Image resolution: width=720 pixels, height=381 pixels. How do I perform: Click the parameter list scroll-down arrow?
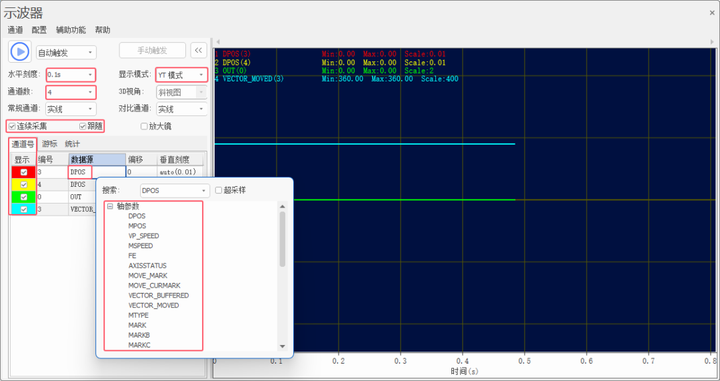pyautogui.click(x=282, y=346)
